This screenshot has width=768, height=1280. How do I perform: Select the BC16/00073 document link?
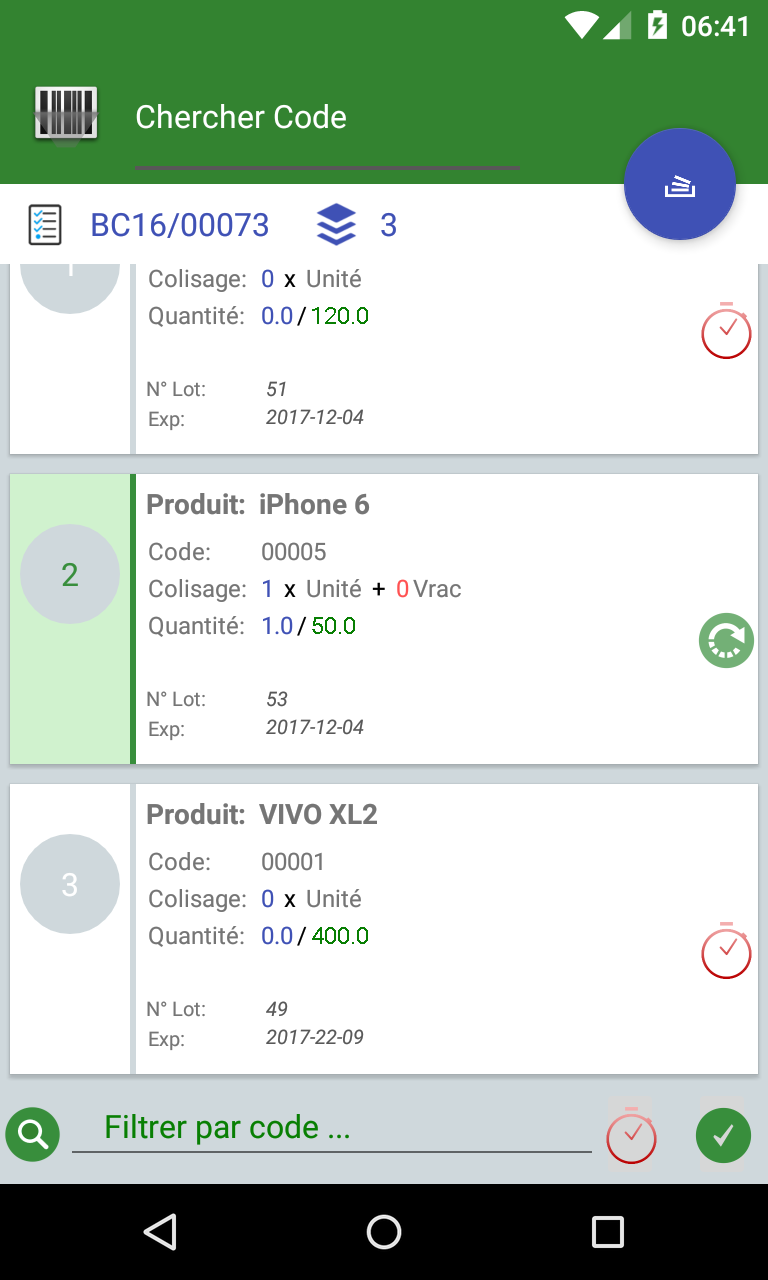pos(179,224)
